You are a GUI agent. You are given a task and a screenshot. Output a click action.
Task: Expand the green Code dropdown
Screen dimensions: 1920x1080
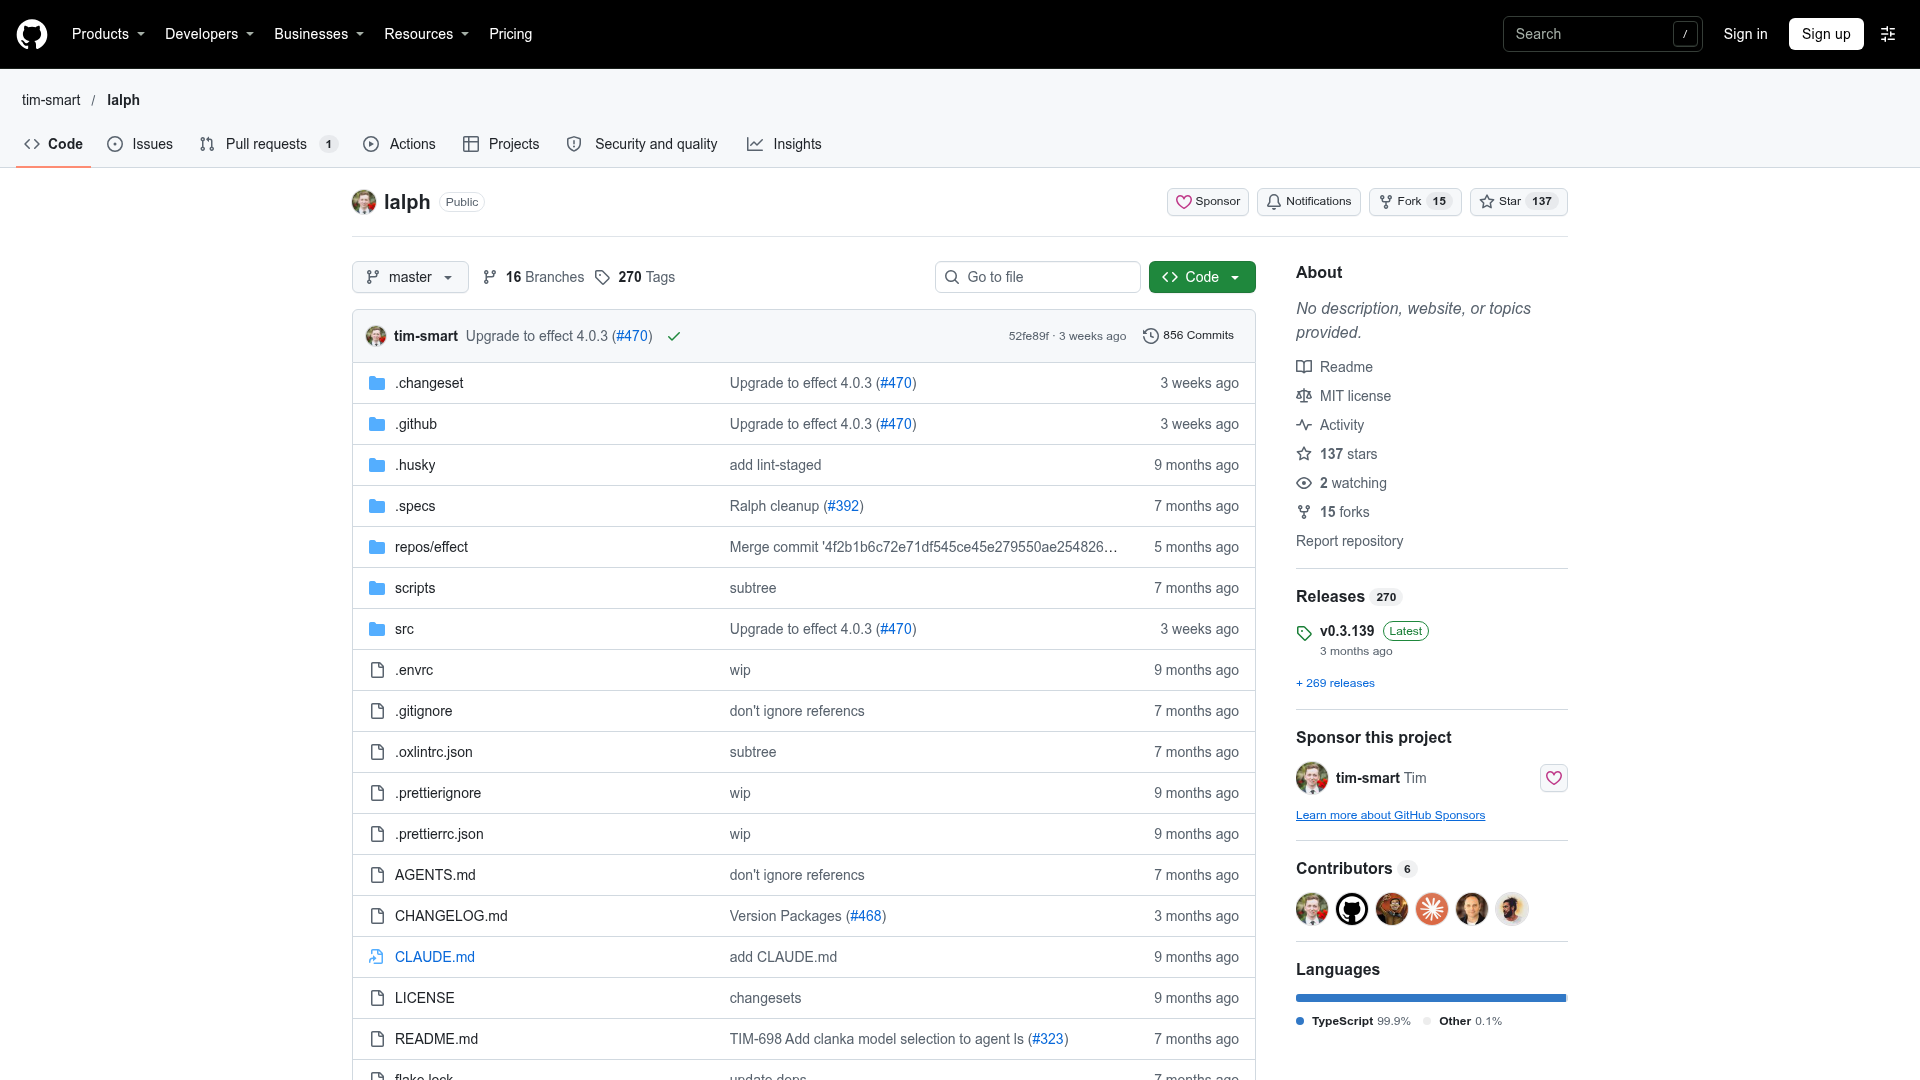[1202, 277]
